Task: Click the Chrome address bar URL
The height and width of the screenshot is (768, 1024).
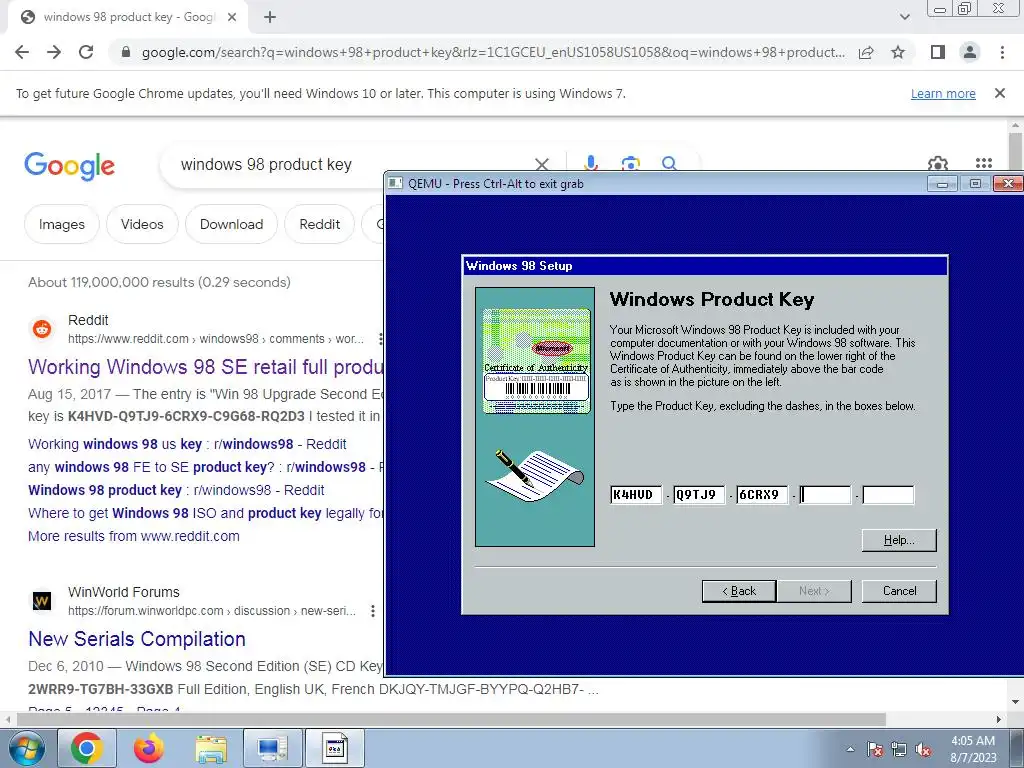Action: pyautogui.click(x=493, y=52)
